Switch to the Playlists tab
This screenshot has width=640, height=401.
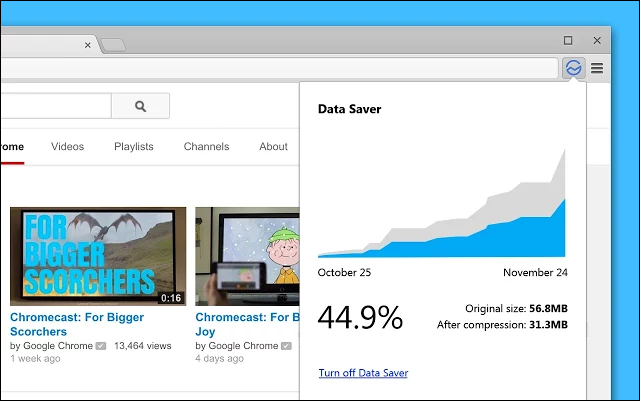[x=134, y=146]
